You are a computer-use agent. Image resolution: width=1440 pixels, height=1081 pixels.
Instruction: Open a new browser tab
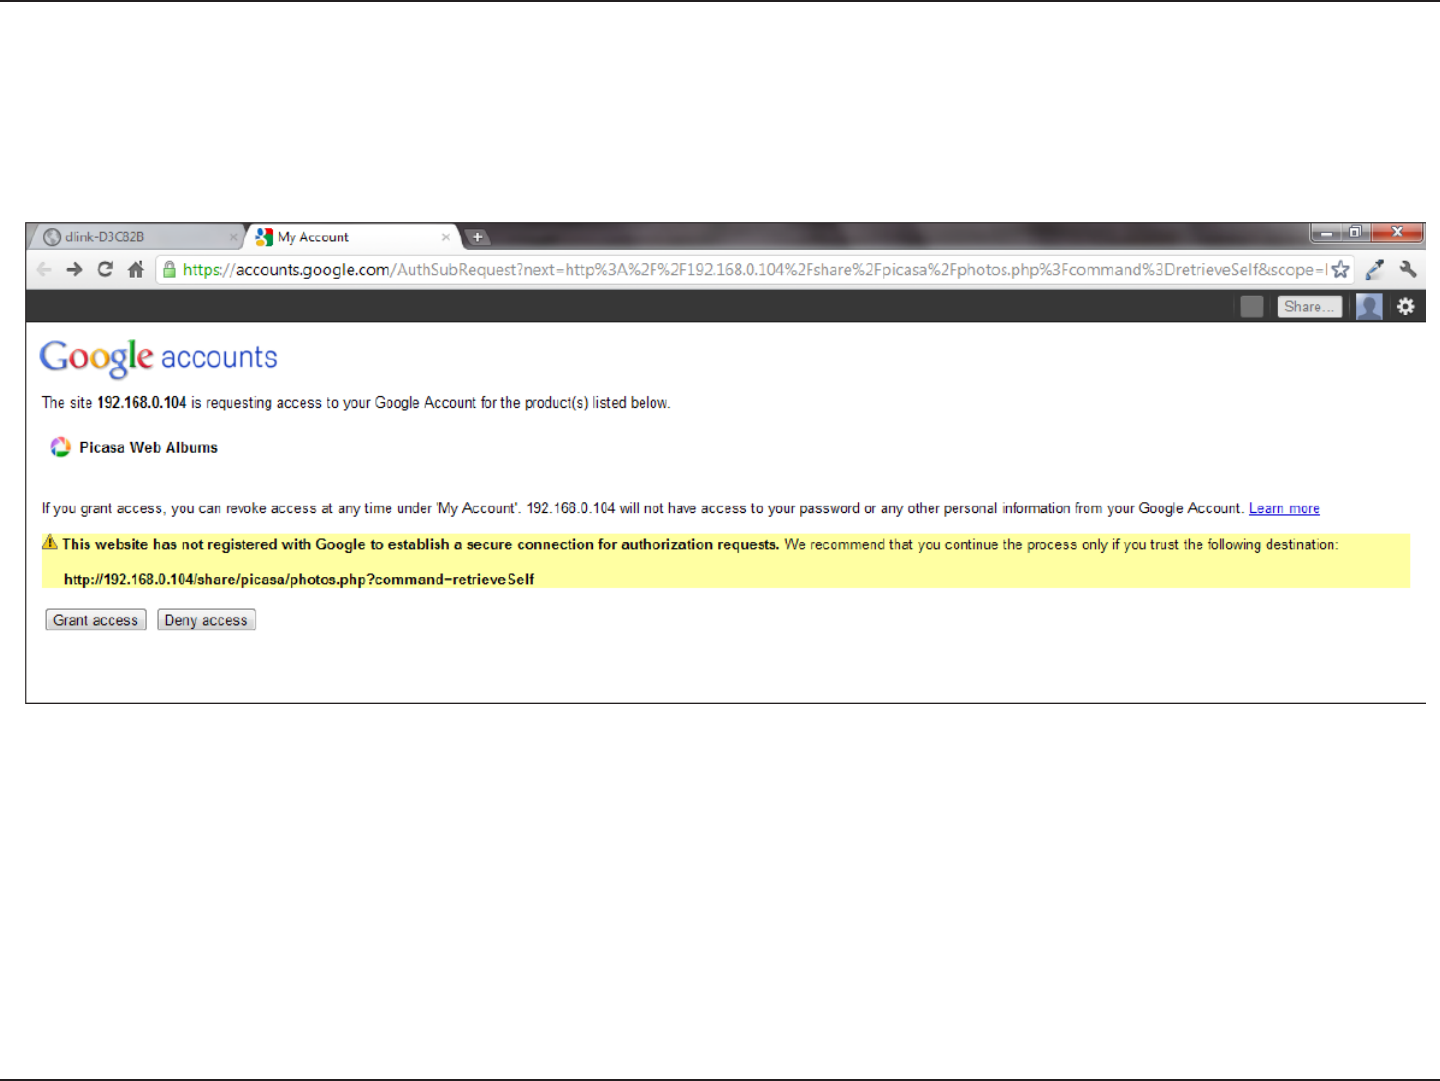(x=478, y=237)
